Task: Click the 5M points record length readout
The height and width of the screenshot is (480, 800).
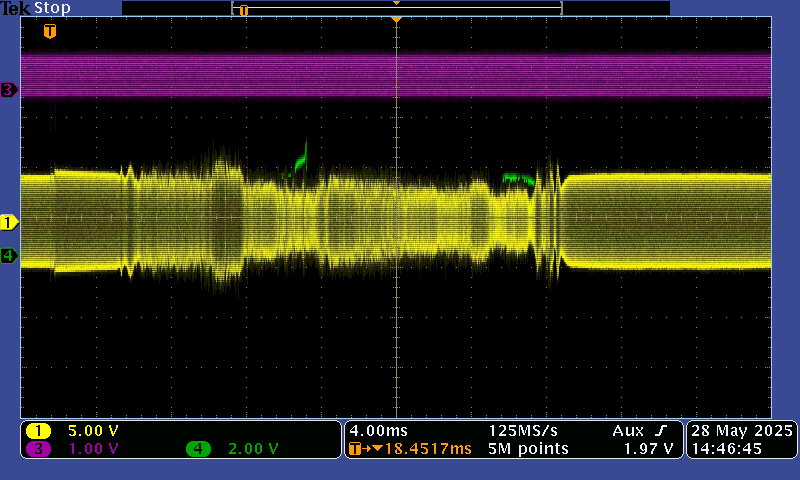Action: click(x=528, y=449)
